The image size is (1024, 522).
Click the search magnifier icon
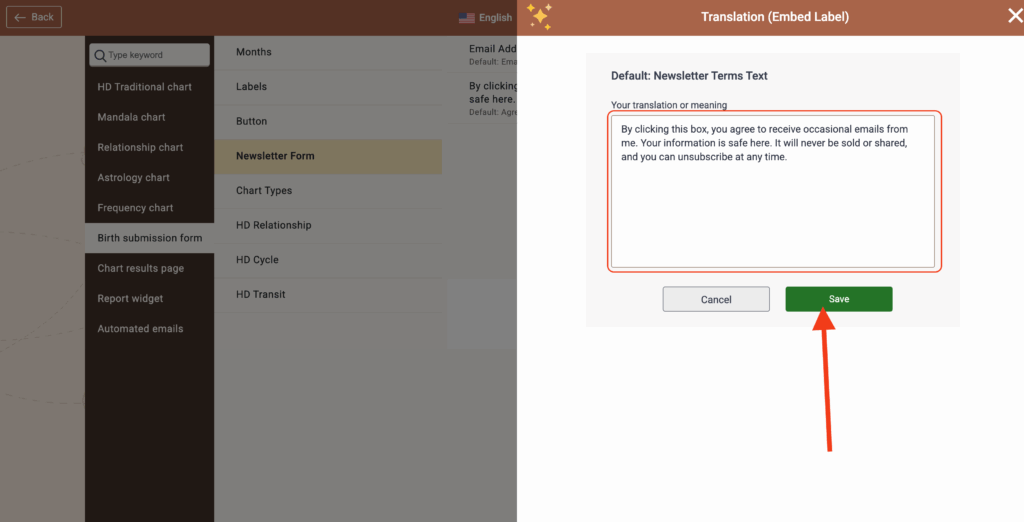(x=99, y=55)
